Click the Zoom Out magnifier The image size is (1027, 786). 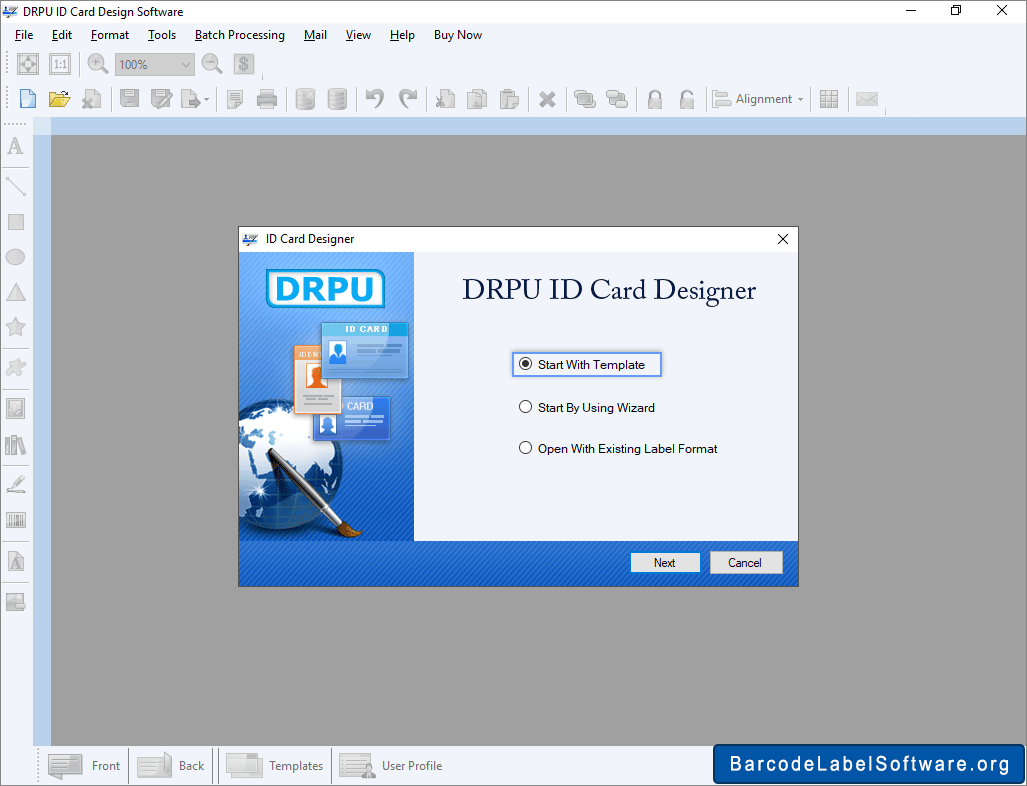click(x=212, y=64)
